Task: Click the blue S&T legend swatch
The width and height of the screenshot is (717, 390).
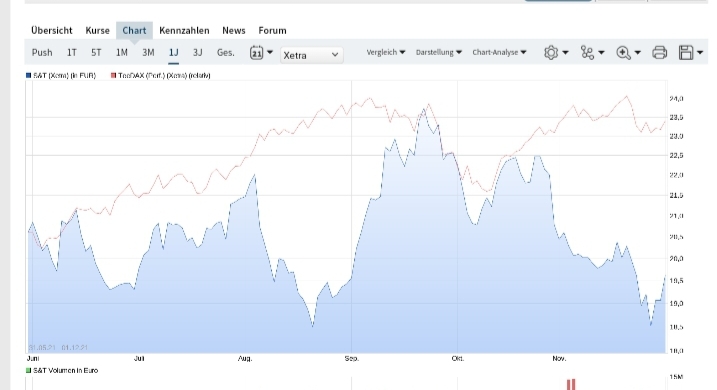Action: (x=28, y=75)
